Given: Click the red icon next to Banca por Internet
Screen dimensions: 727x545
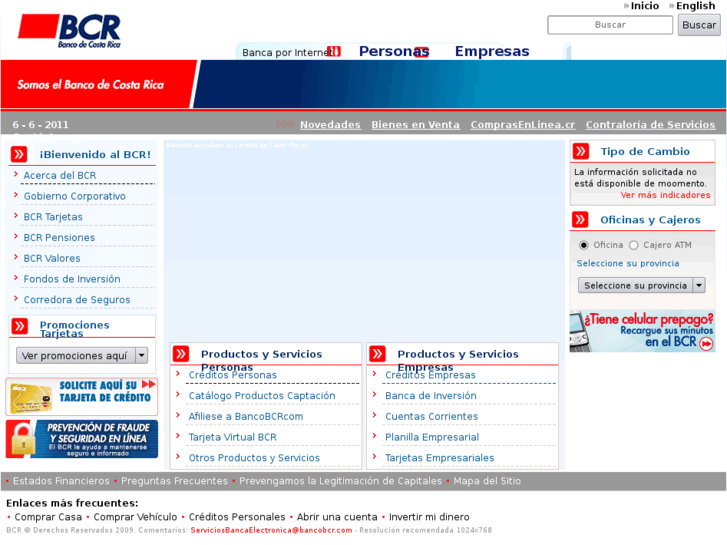Looking at the screenshot, I should [334, 51].
